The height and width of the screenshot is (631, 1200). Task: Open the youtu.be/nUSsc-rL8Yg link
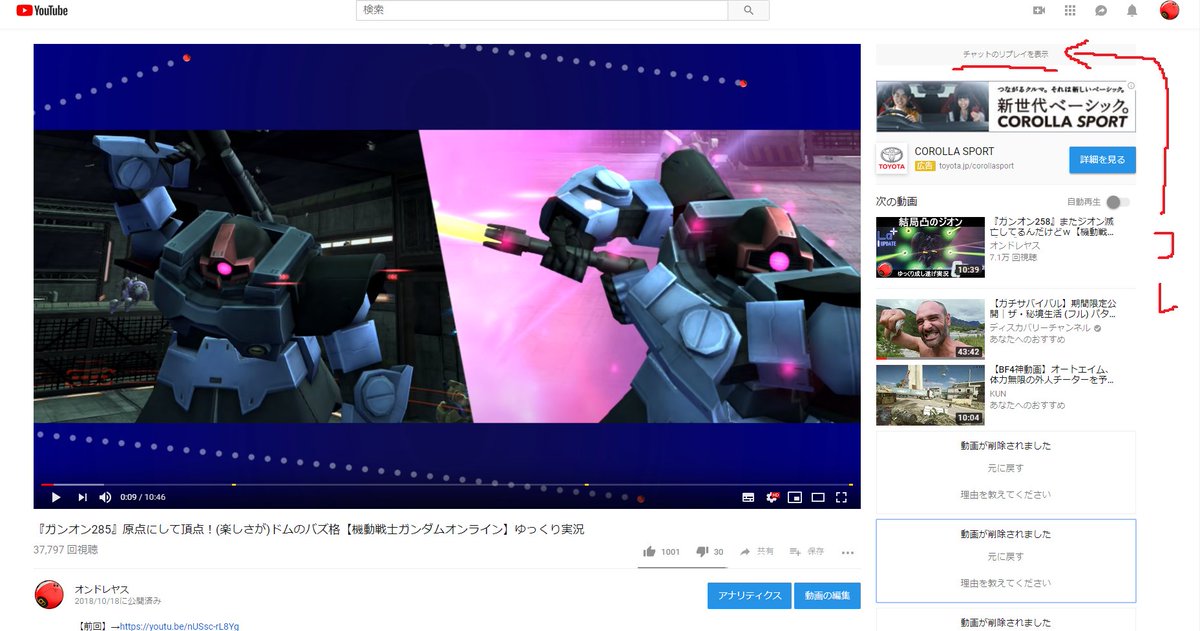point(179,626)
